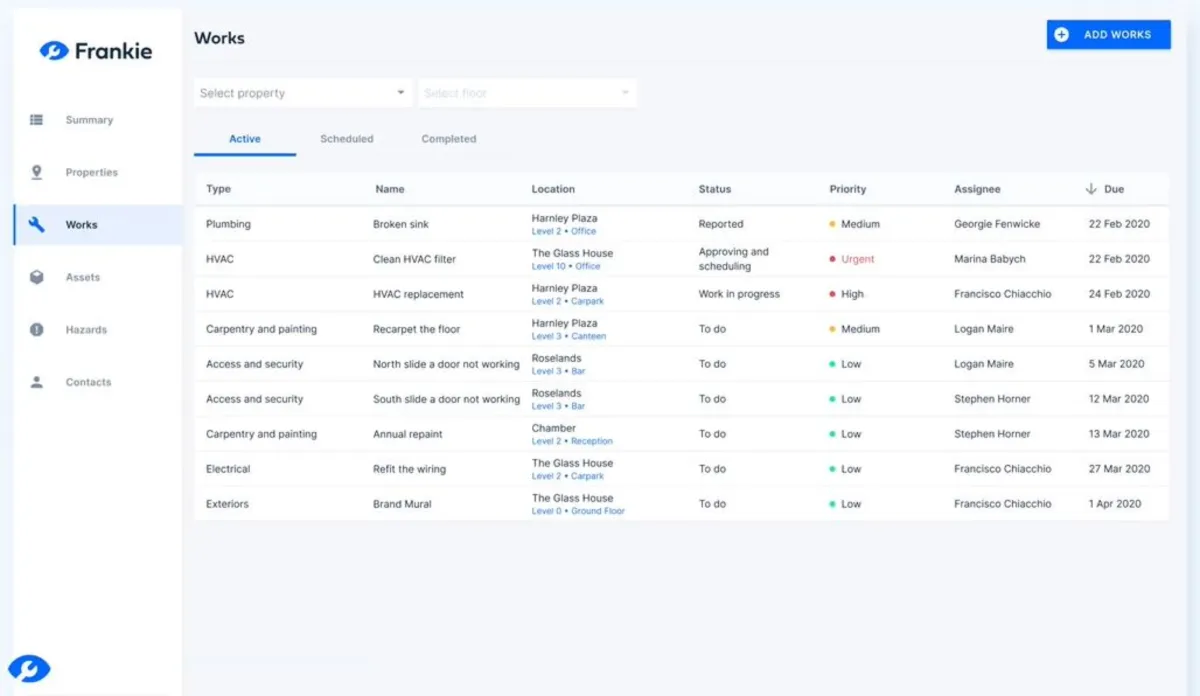This screenshot has width=1200, height=696.
Task: Open the Select floor dropdown
Action: (x=527, y=93)
